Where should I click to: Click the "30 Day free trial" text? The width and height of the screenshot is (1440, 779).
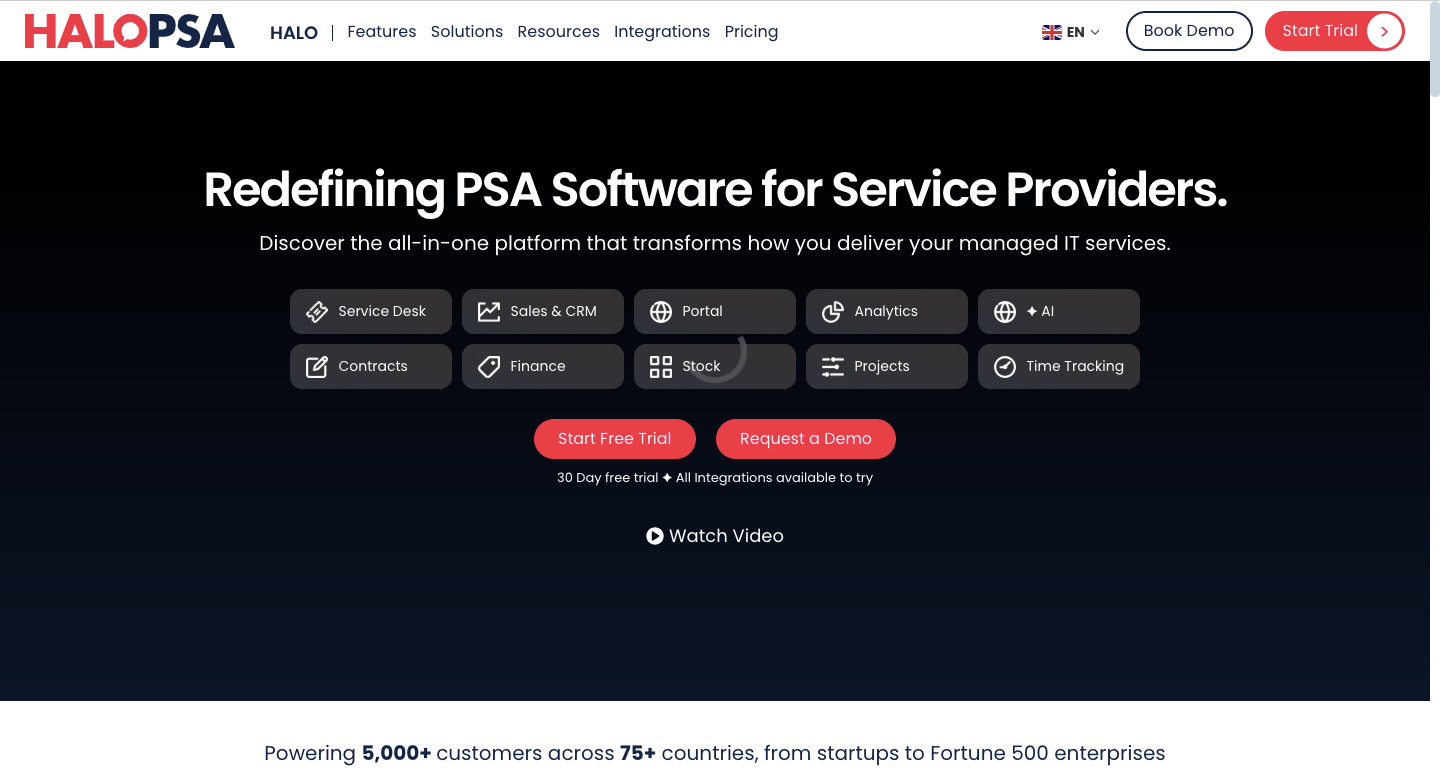point(607,478)
